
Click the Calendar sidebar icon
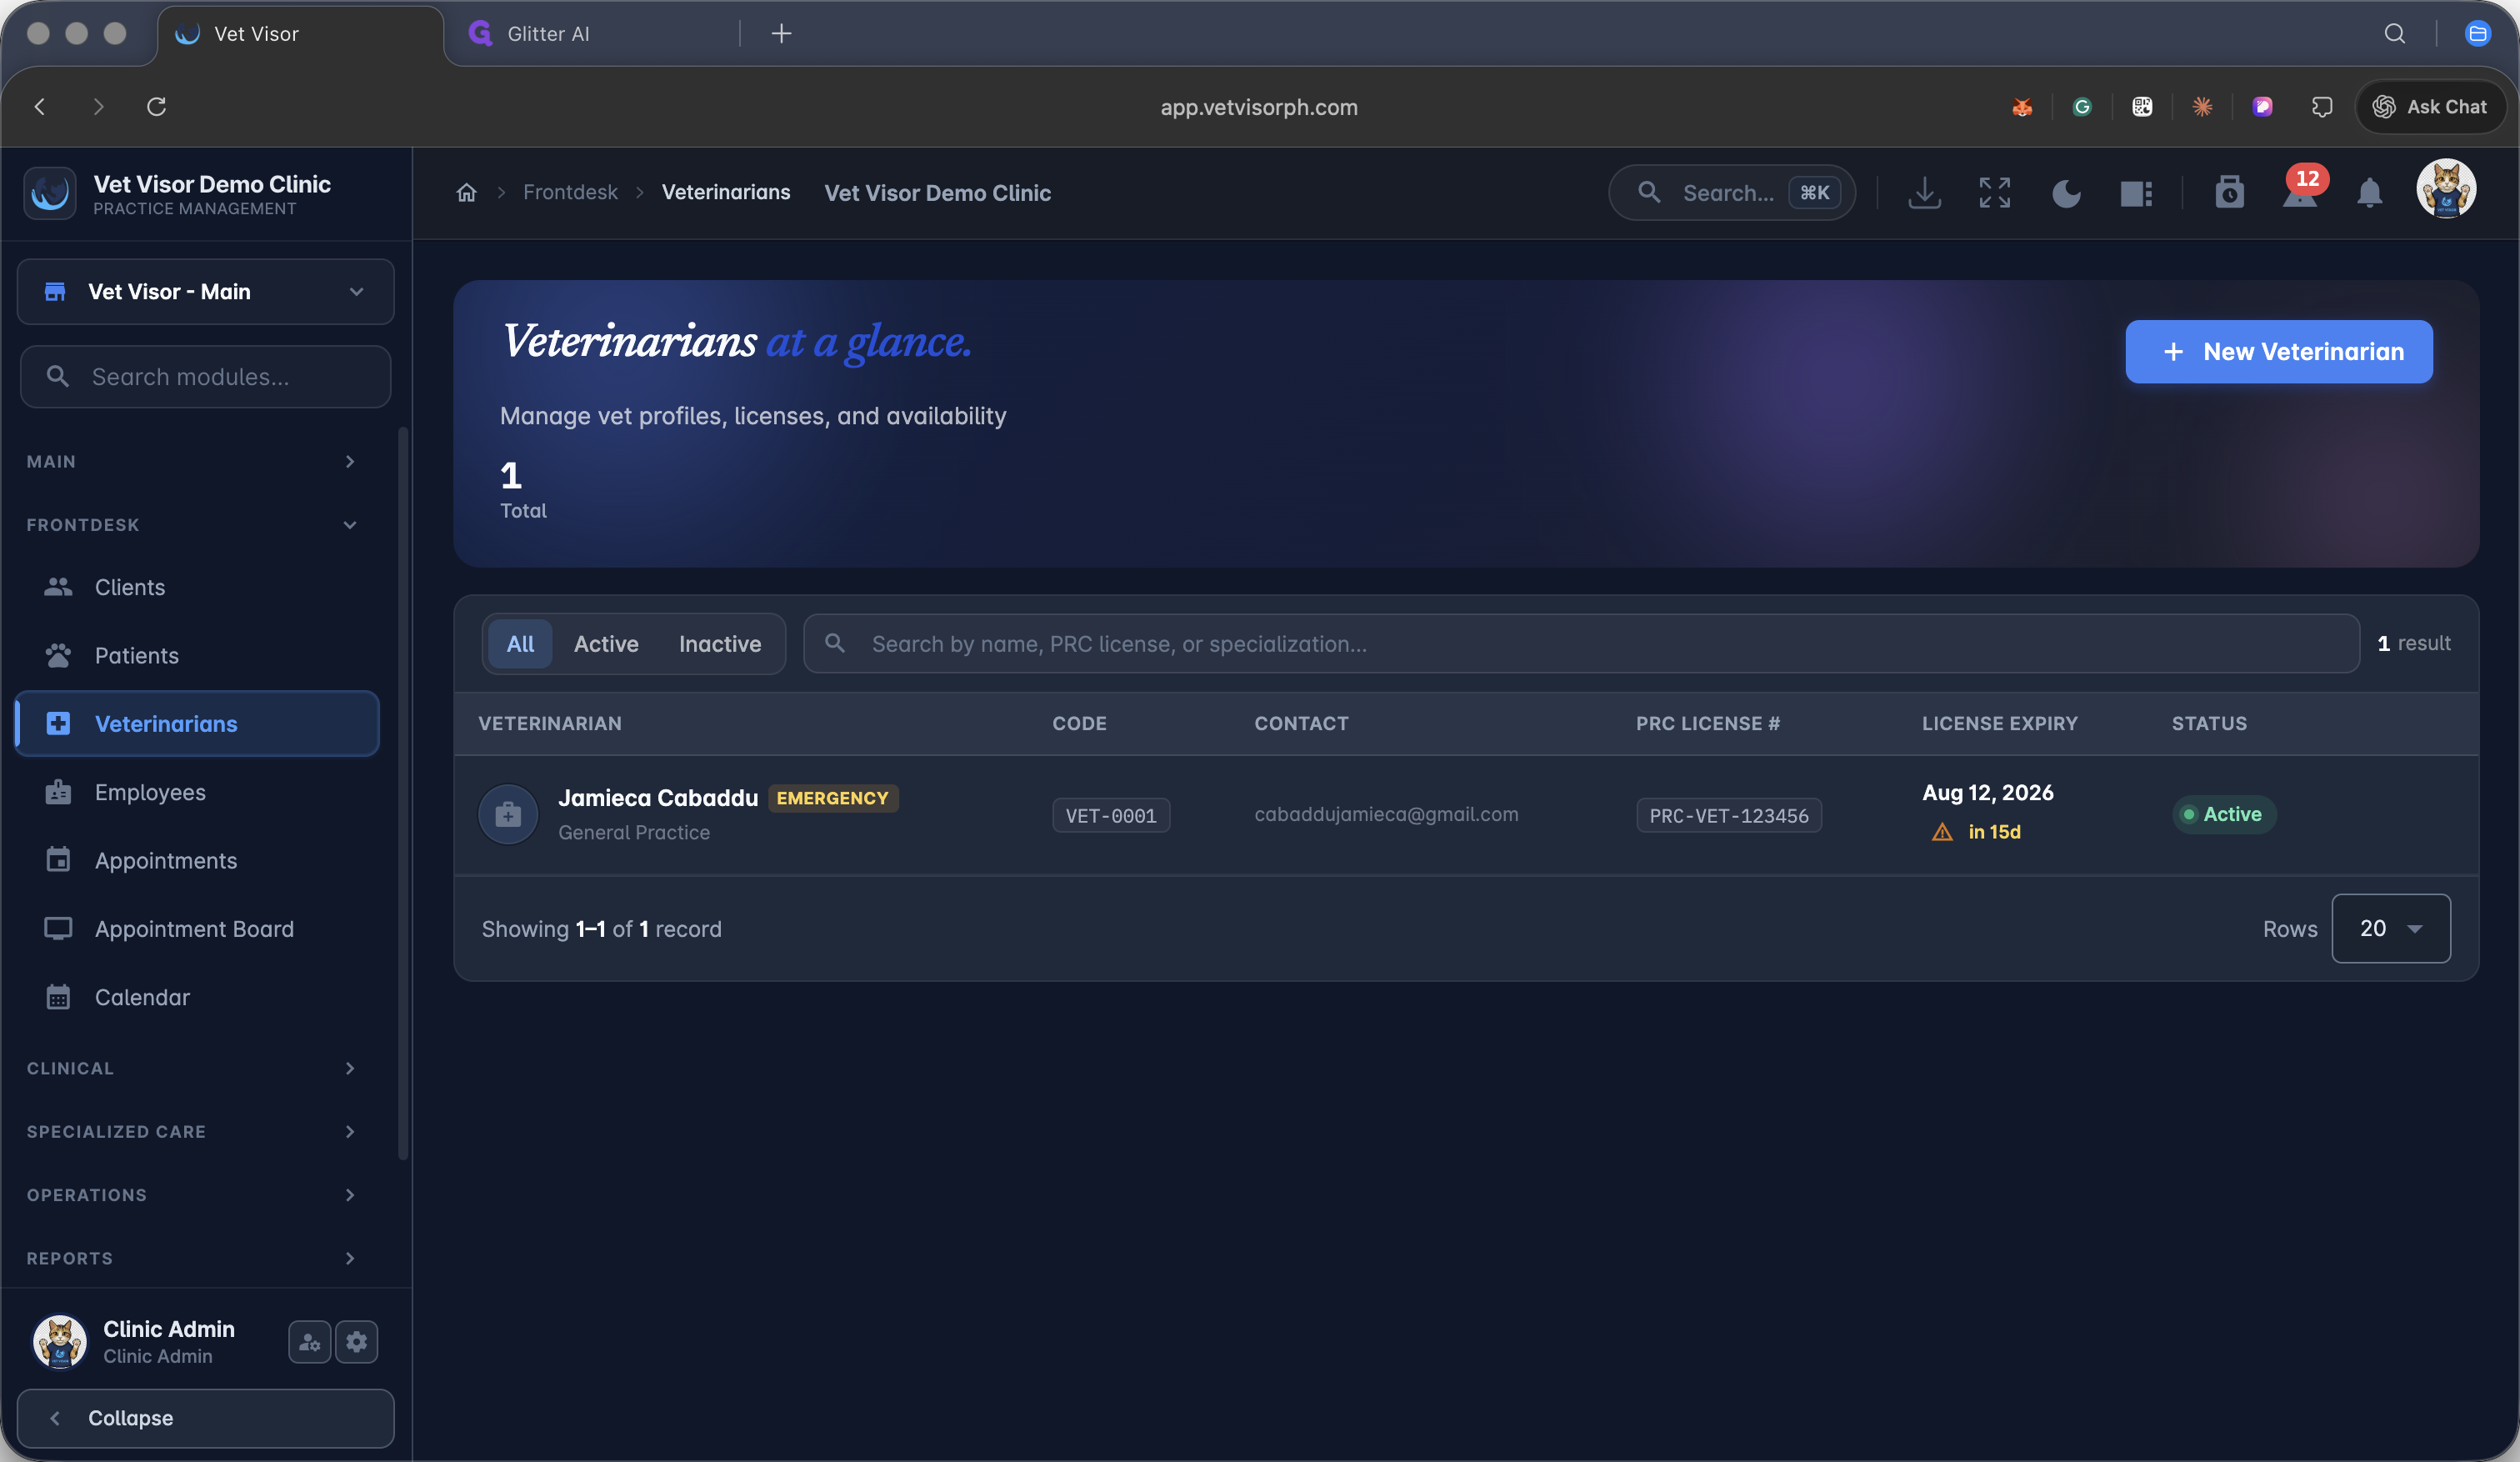click(x=58, y=997)
